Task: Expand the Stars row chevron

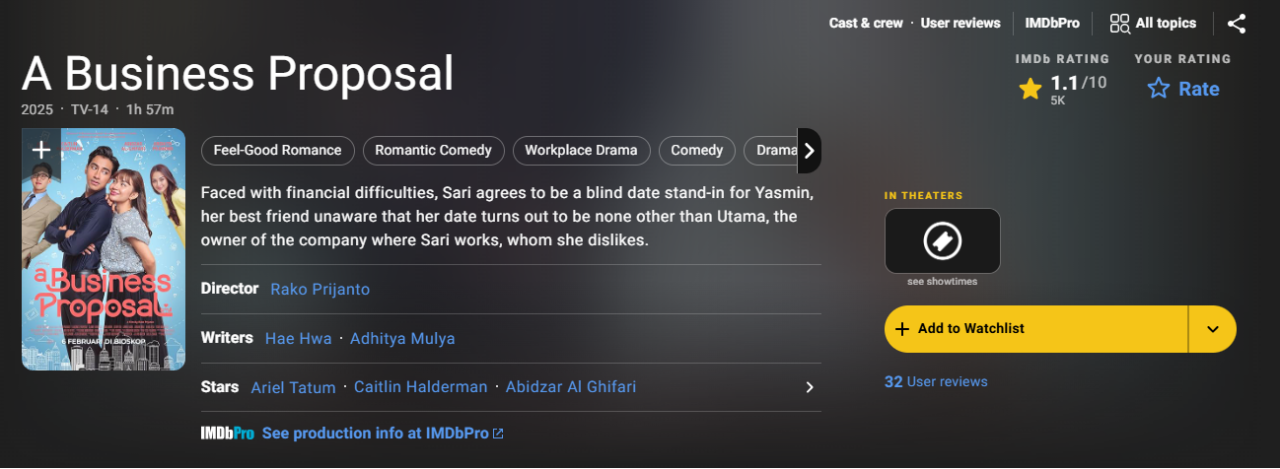Action: point(810,387)
